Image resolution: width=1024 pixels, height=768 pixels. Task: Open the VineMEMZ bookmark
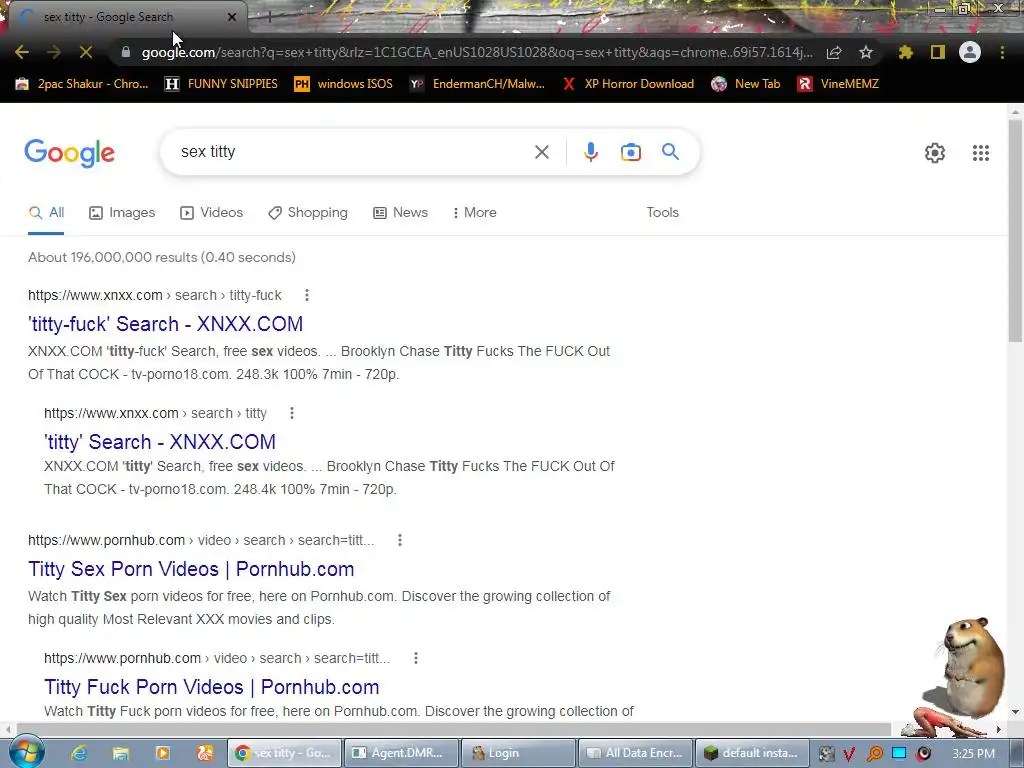(839, 84)
